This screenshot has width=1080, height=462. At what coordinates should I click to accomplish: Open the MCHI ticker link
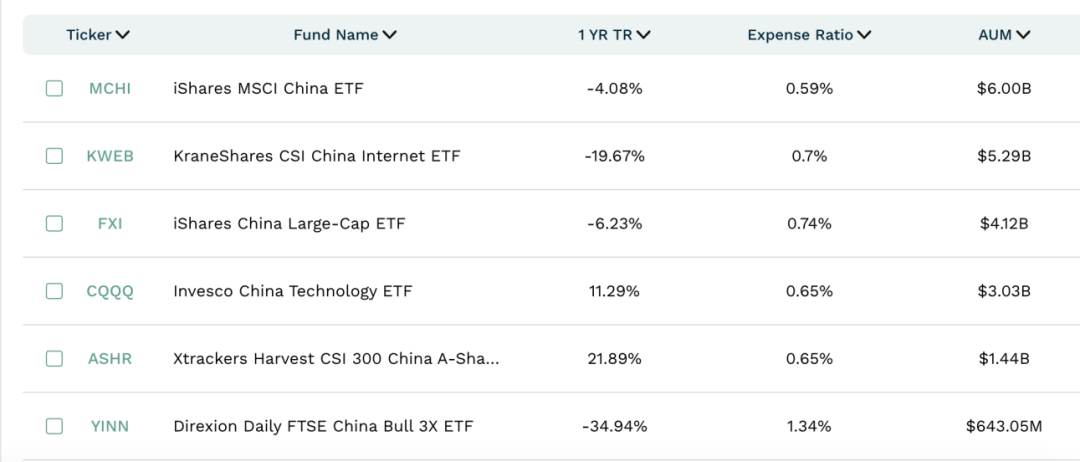[110, 89]
